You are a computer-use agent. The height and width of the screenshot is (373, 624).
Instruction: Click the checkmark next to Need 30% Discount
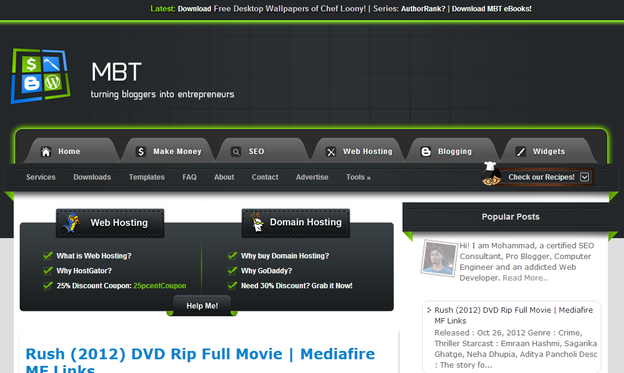tap(232, 285)
